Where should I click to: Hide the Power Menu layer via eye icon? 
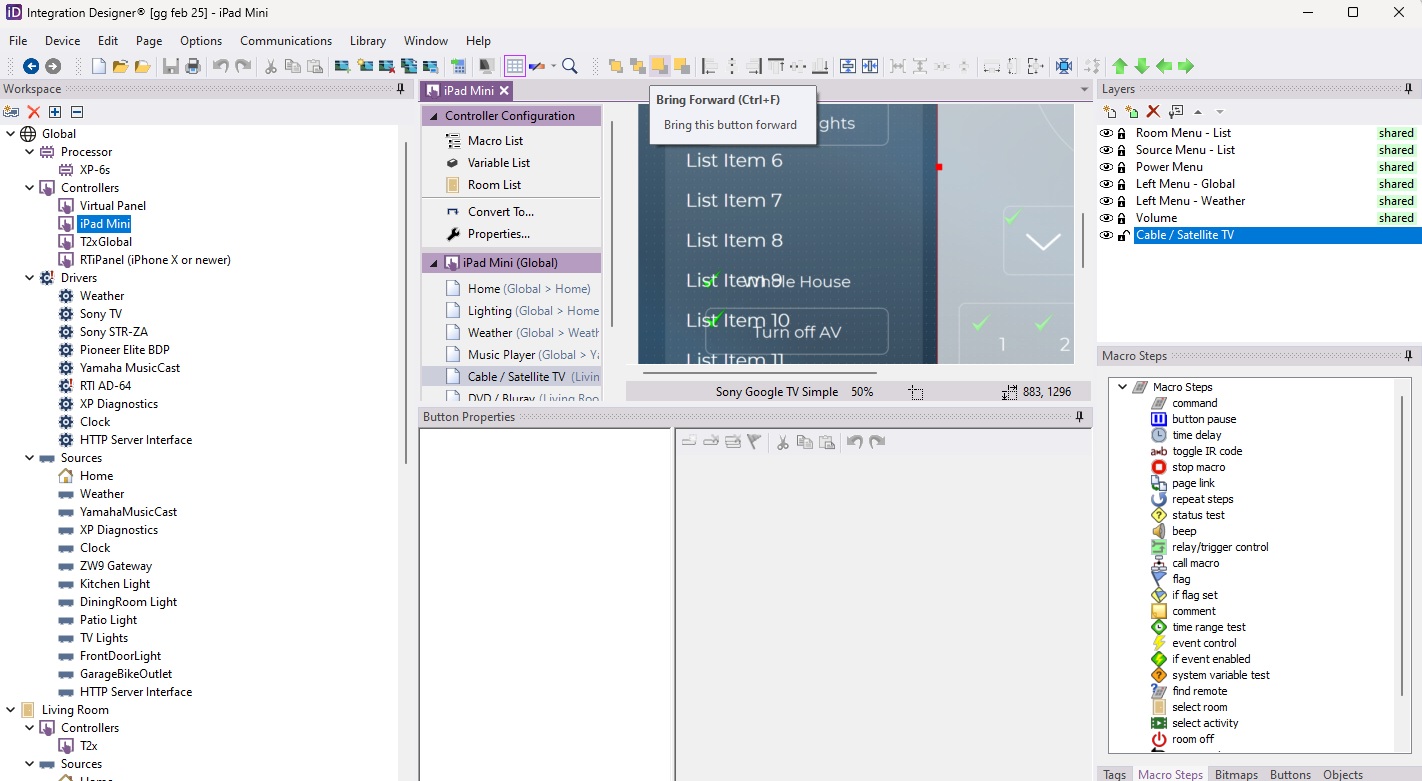click(1106, 167)
